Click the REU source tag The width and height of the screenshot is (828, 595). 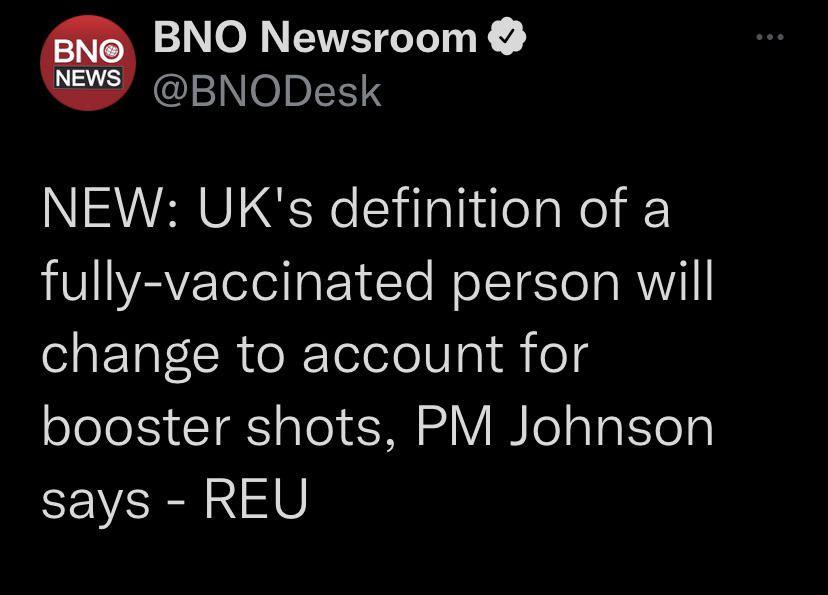click(256, 499)
